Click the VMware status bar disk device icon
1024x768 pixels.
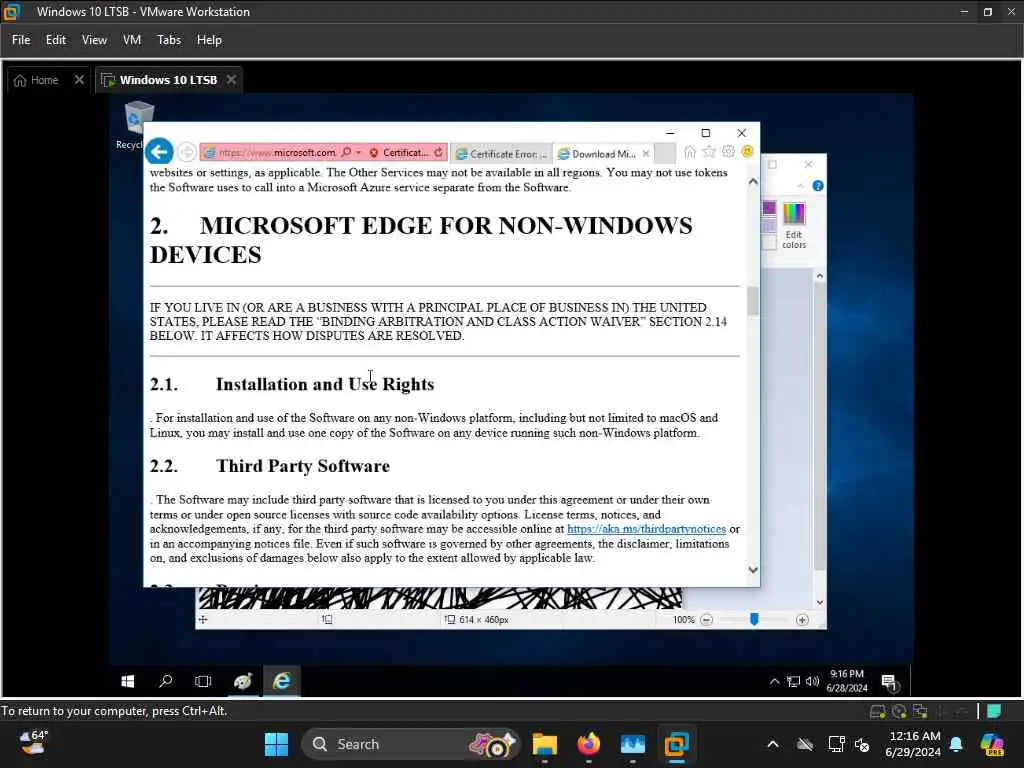(877, 711)
